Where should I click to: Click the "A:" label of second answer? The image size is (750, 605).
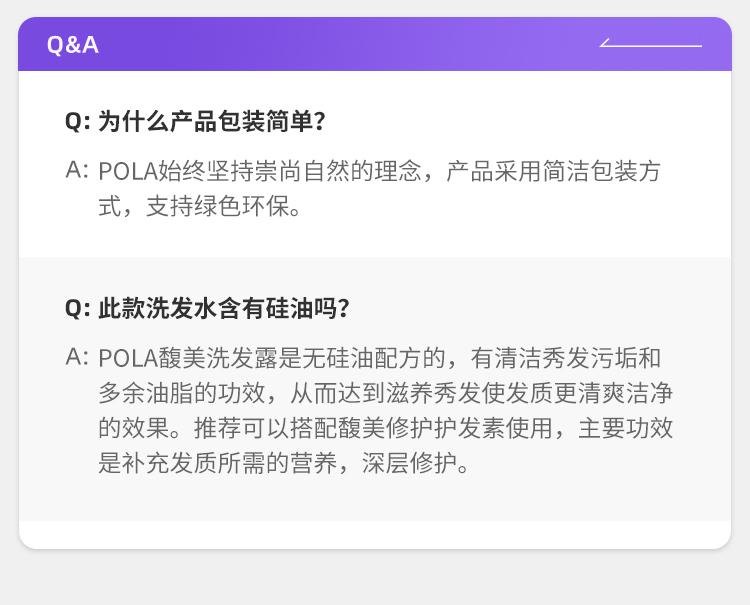pyautogui.click(x=77, y=357)
